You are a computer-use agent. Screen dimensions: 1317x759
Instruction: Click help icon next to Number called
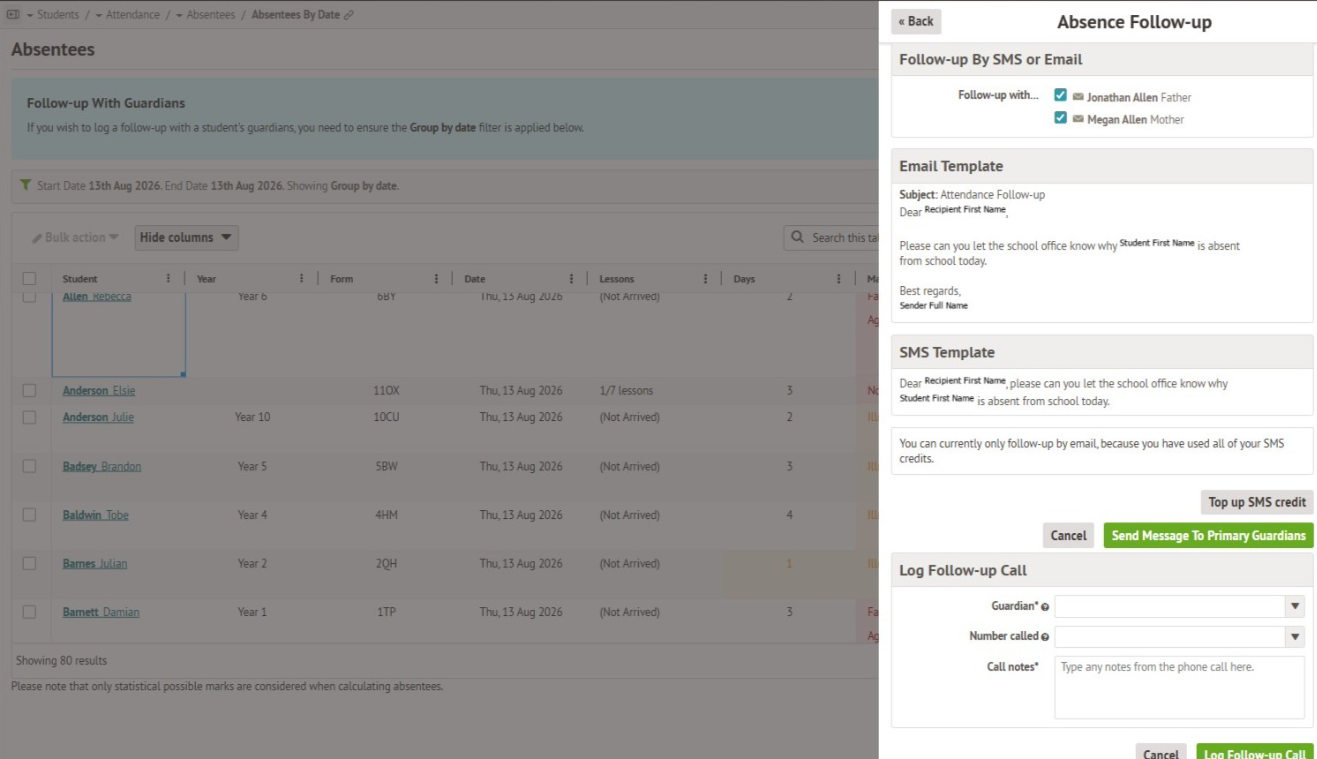pyautogui.click(x=1045, y=637)
